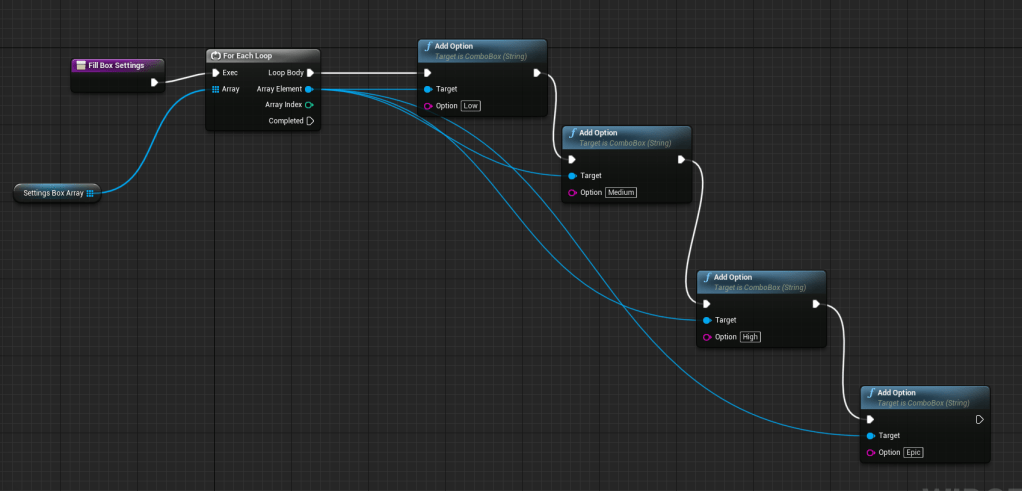
Task: Select the For Each Loop node header
Action: click(x=262, y=56)
